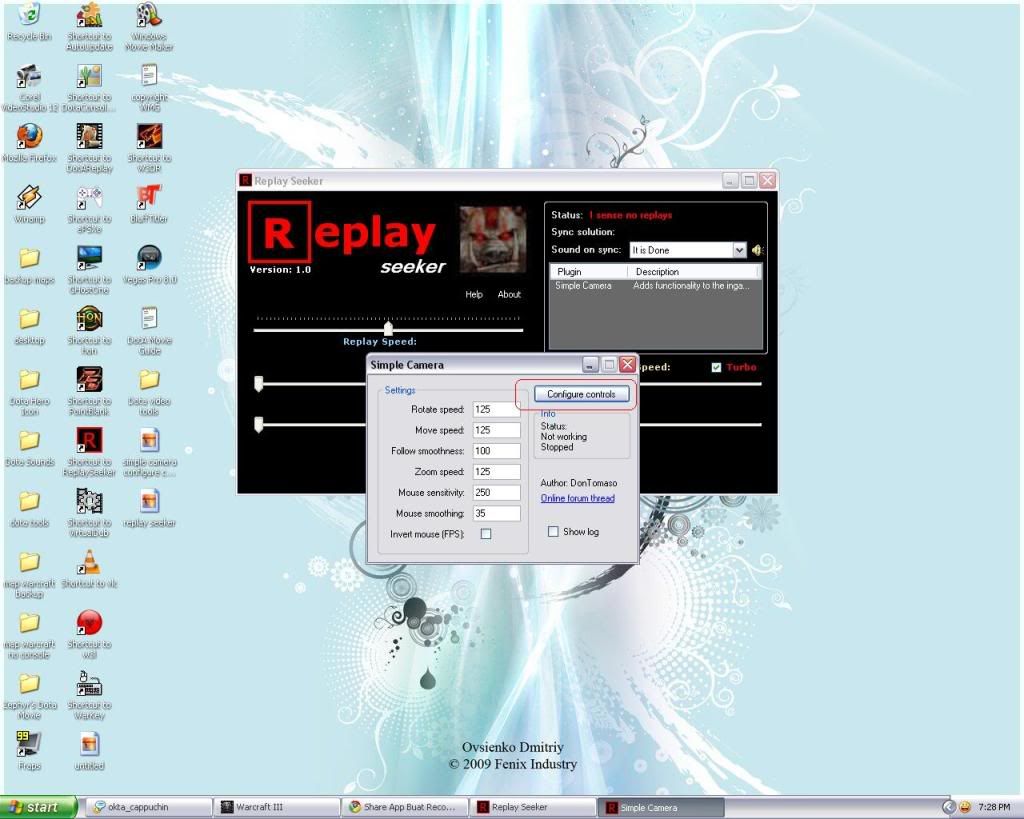Switch to Simple Camera taskbar button
1024x819 pixels.
tap(661, 807)
